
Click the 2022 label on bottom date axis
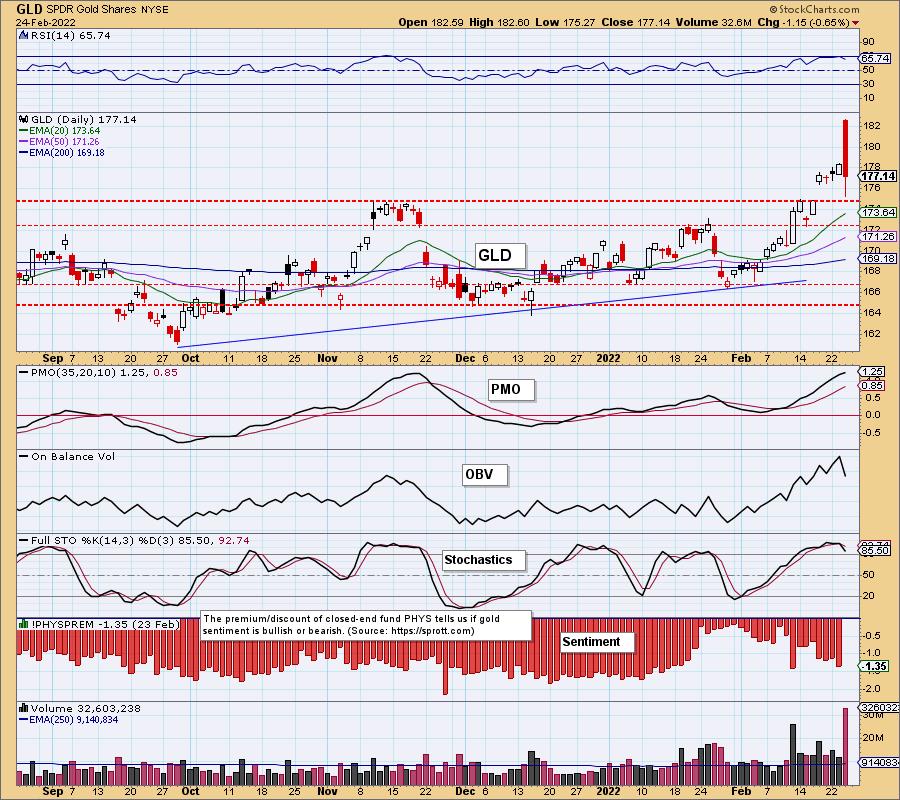tap(608, 791)
